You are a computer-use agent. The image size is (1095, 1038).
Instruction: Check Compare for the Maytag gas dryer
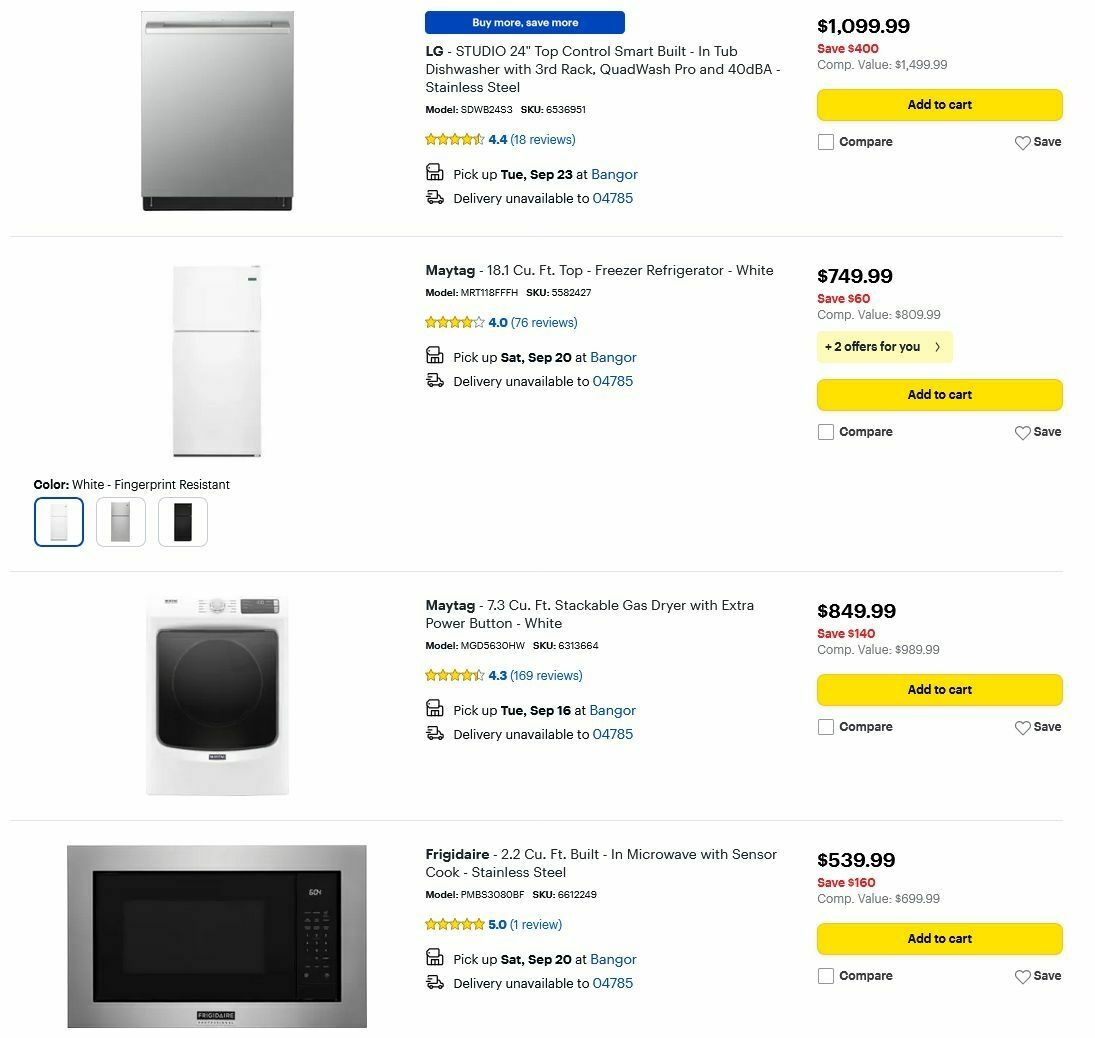826,727
